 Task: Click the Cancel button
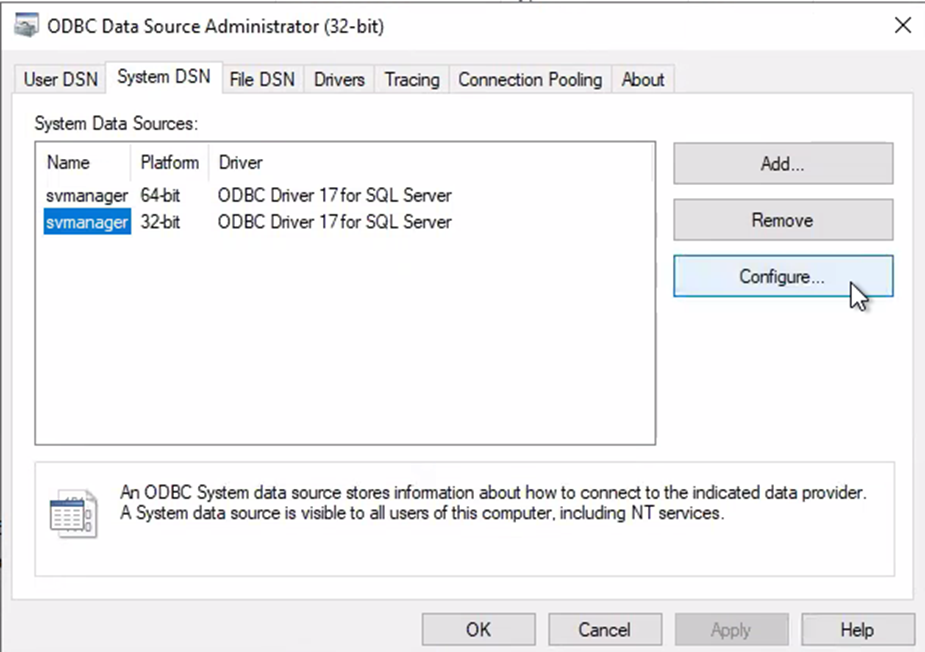(x=604, y=630)
